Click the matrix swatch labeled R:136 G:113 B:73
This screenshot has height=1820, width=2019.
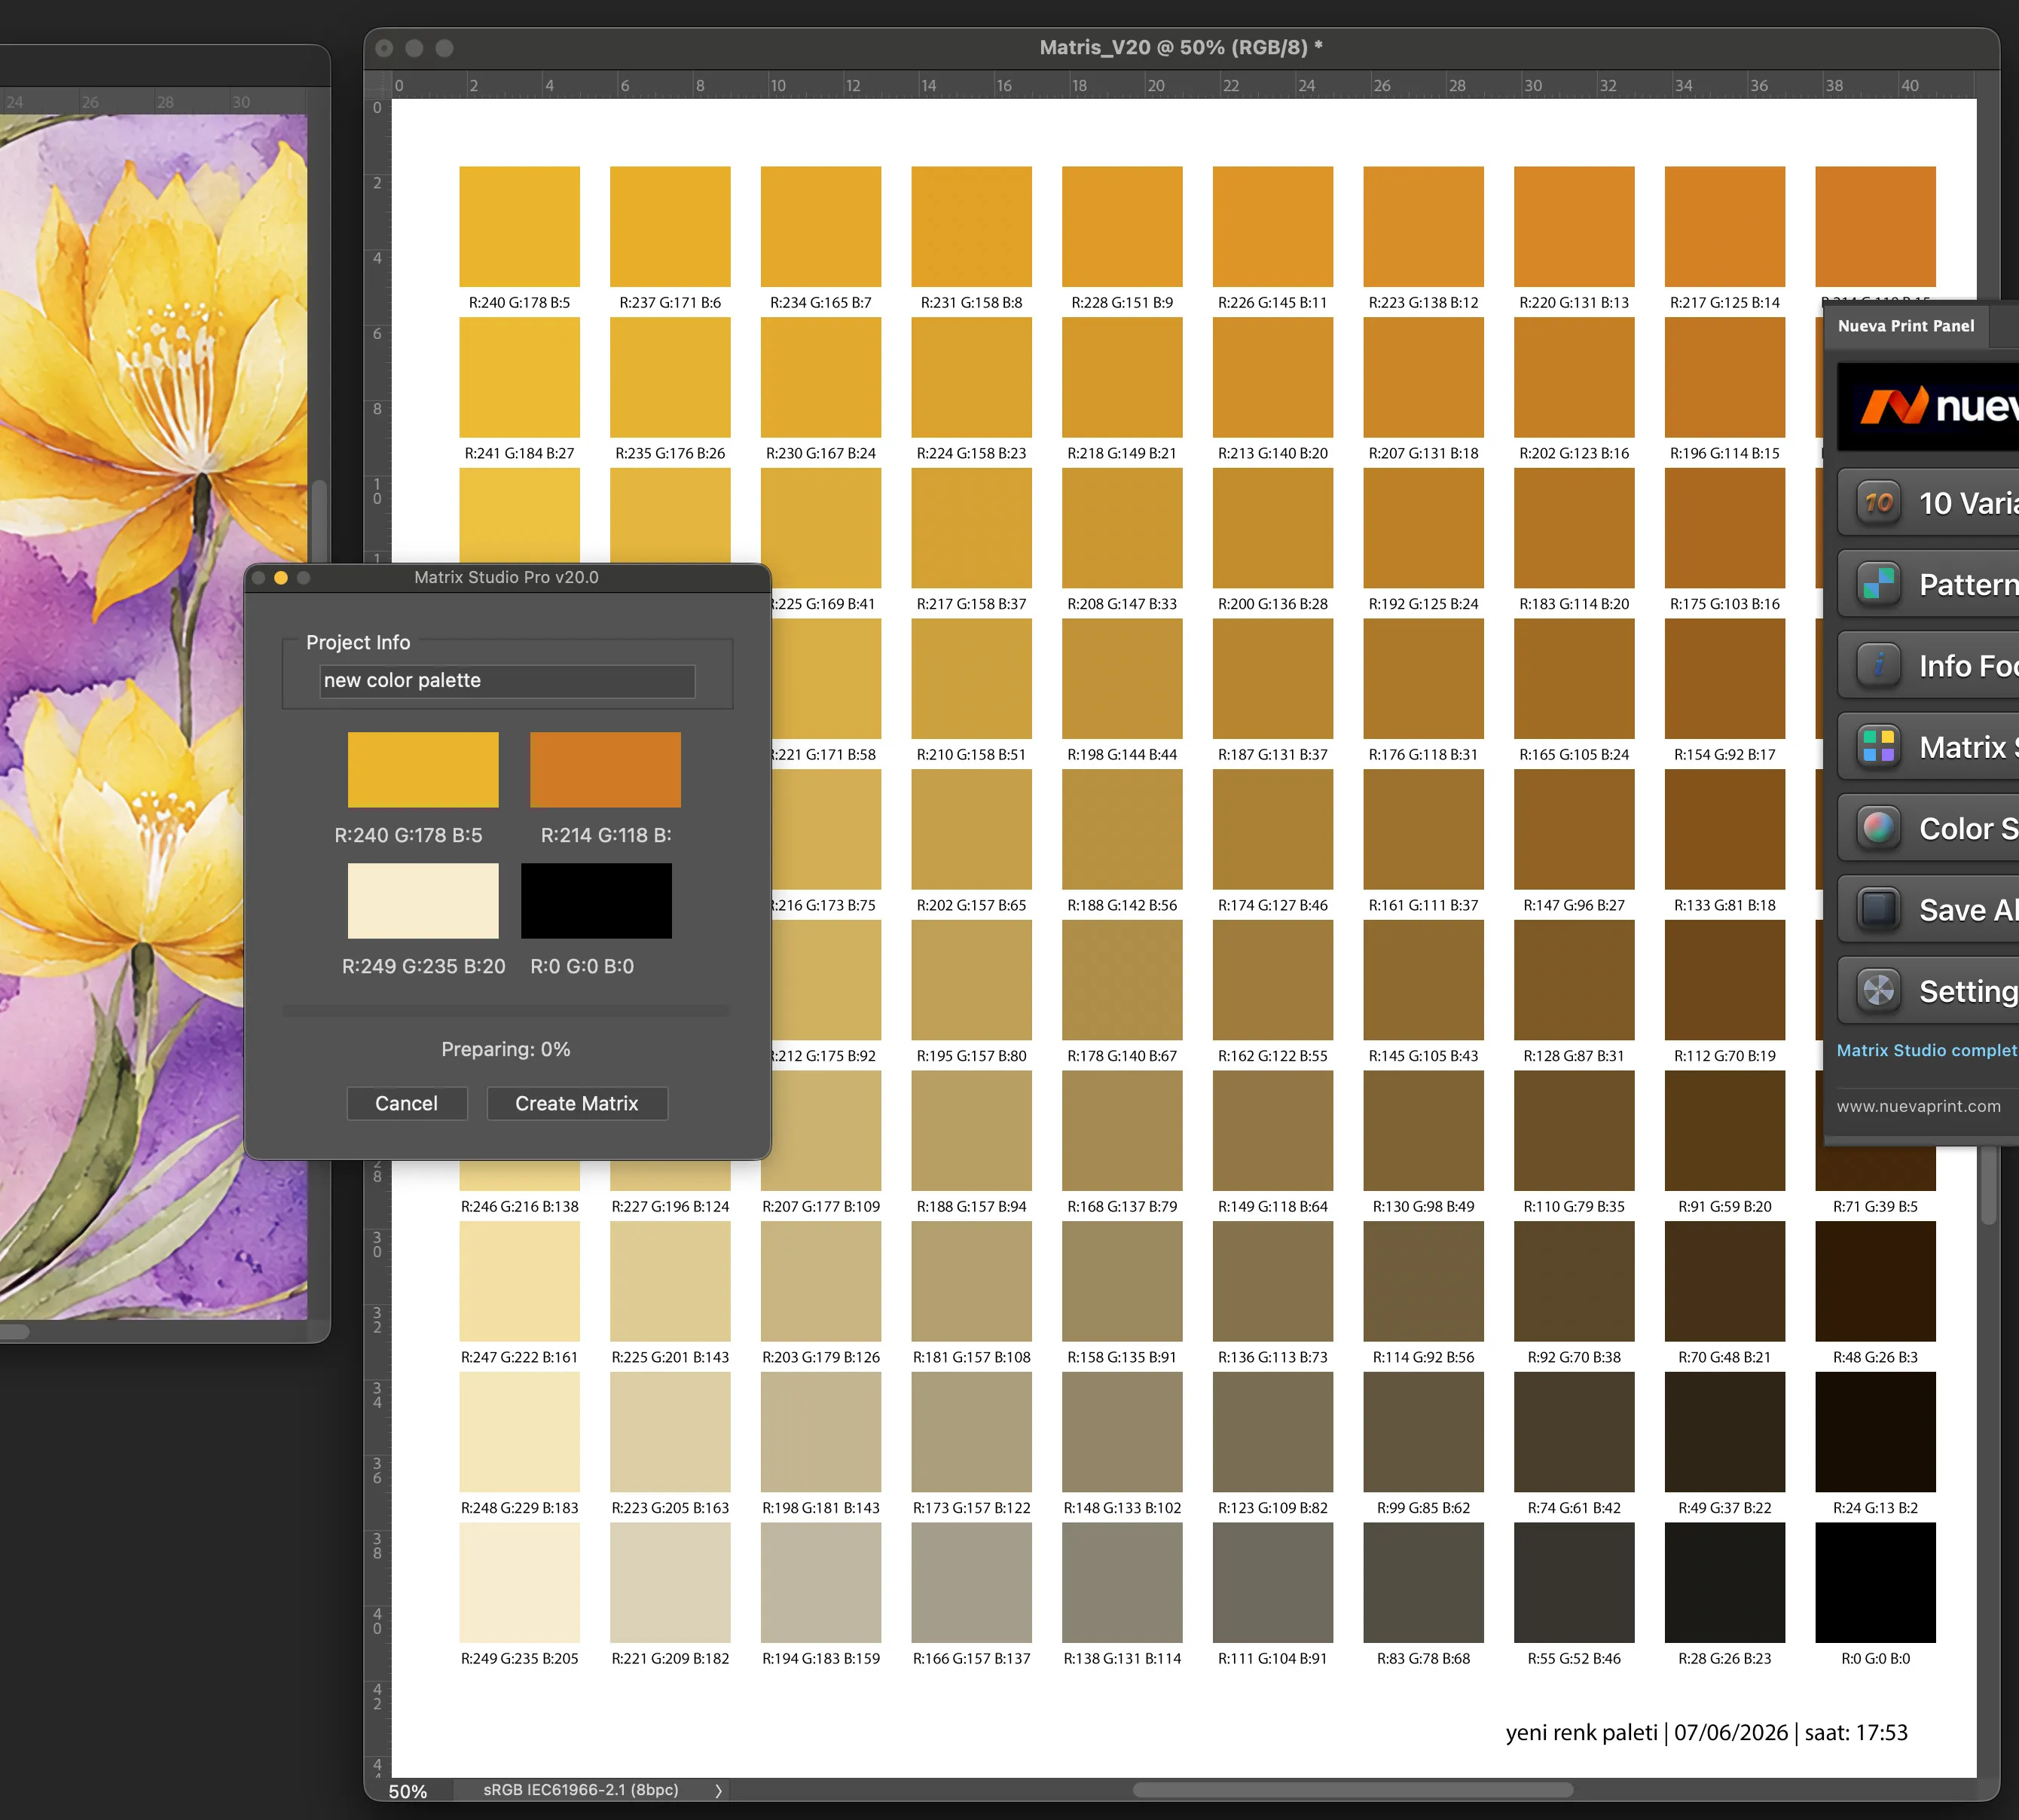pyautogui.click(x=1273, y=1282)
